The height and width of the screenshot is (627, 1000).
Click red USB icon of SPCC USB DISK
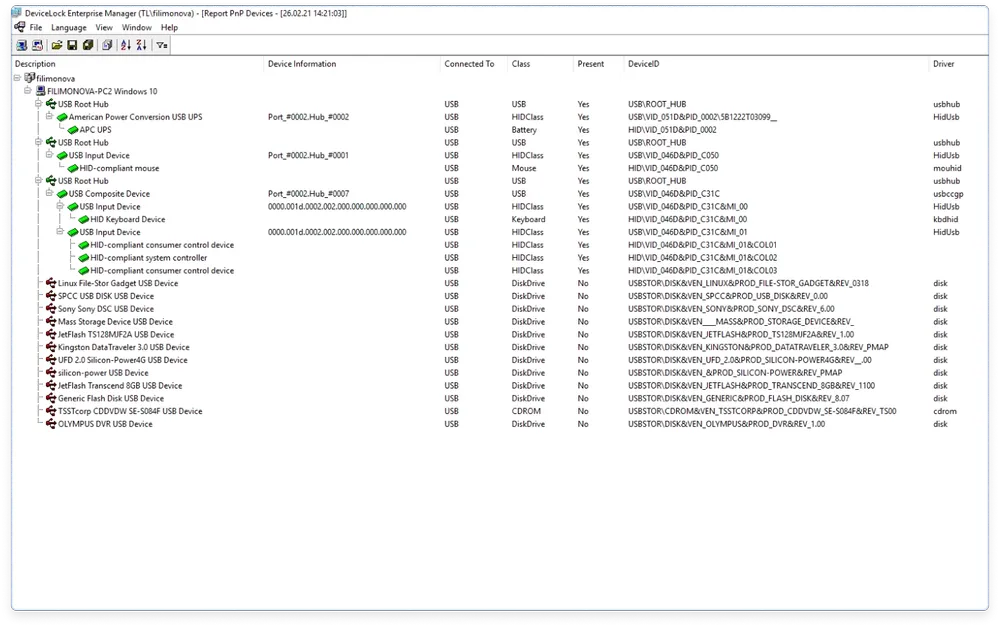(x=51, y=295)
